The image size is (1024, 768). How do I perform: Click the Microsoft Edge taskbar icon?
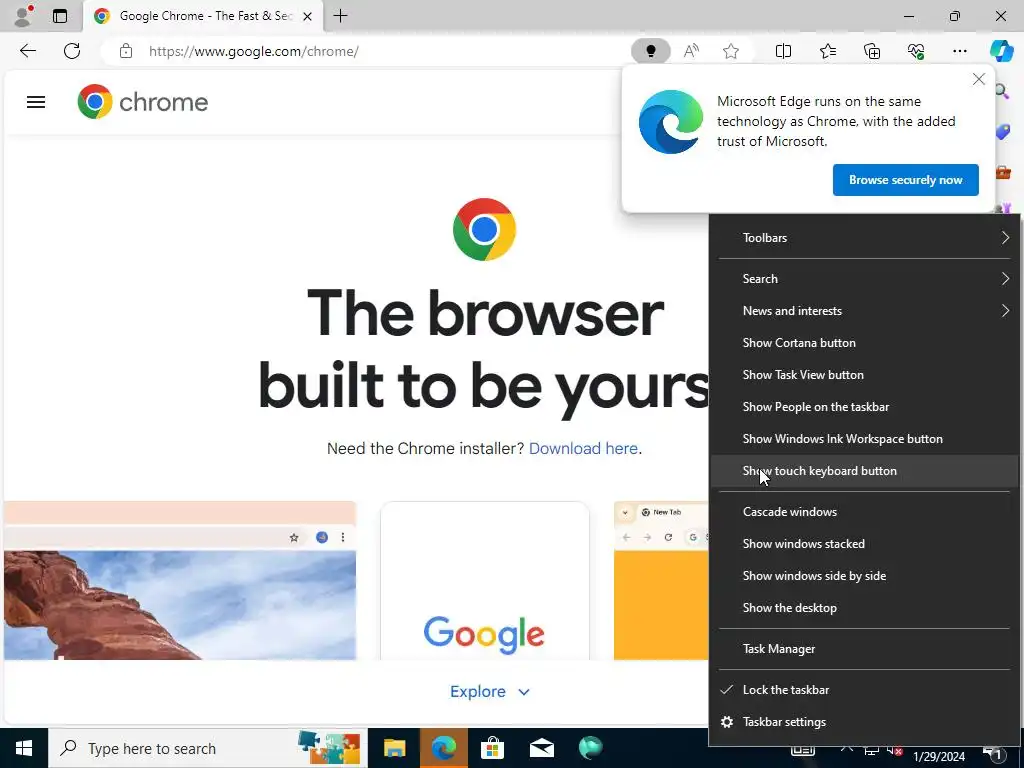(x=443, y=748)
